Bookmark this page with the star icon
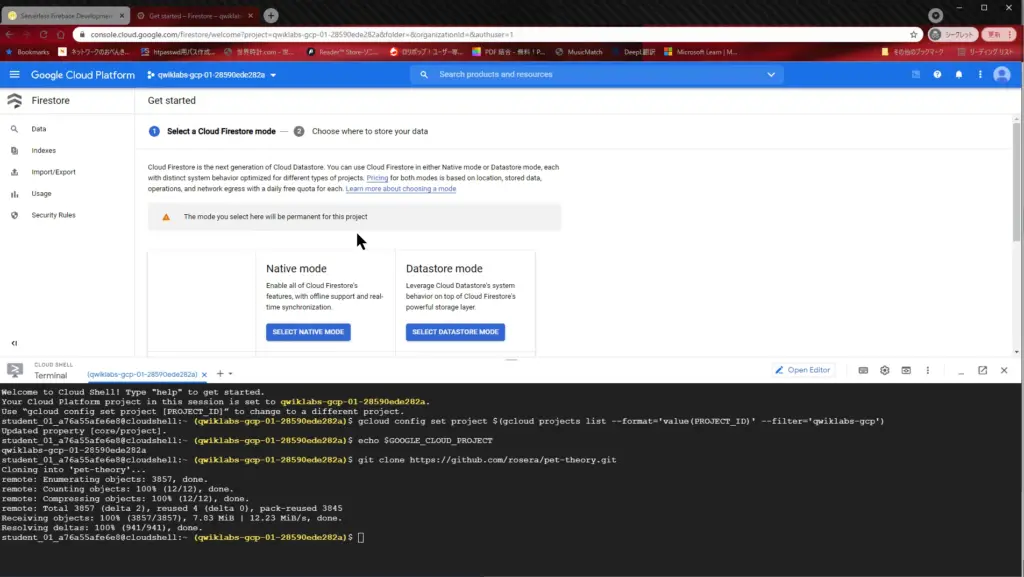The height and width of the screenshot is (577, 1024). [x=914, y=35]
